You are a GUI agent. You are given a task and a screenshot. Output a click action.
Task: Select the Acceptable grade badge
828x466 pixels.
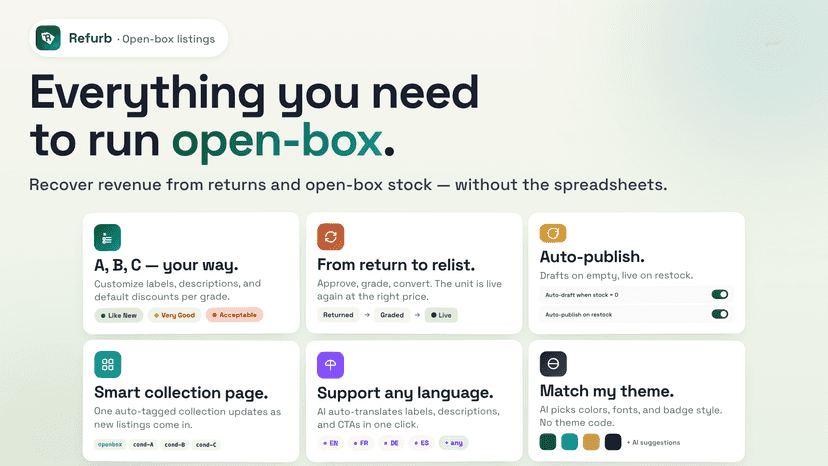(234, 315)
